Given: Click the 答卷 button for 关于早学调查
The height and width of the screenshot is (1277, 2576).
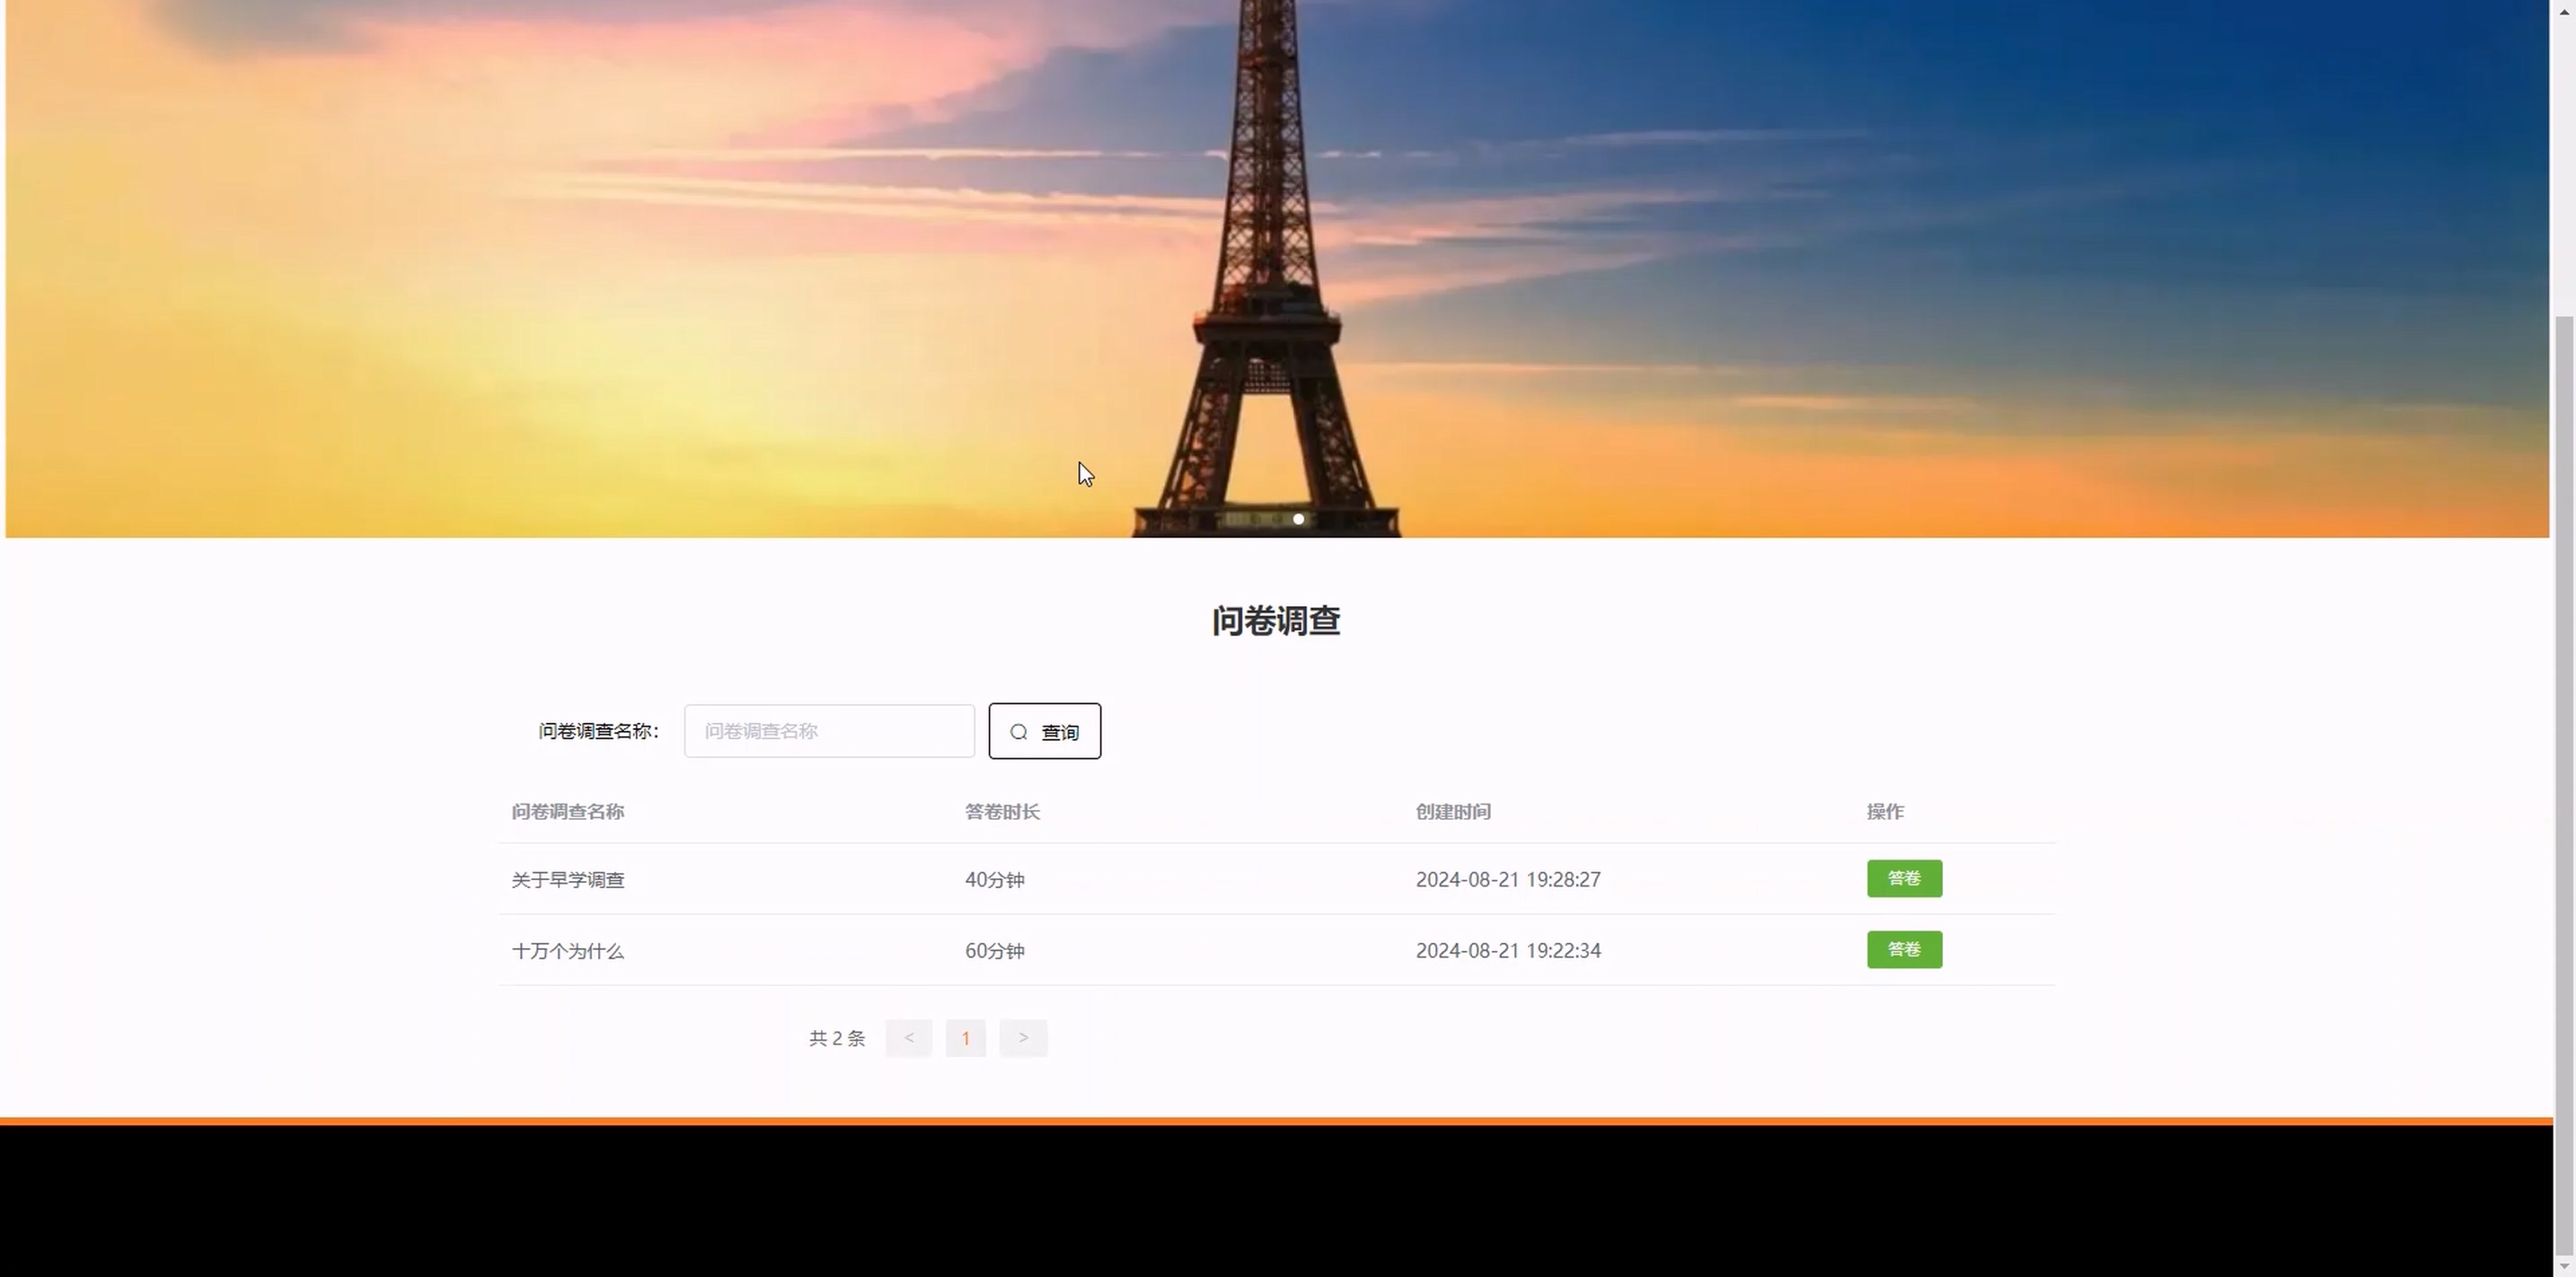Looking at the screenshot, I should (1903, 878).
